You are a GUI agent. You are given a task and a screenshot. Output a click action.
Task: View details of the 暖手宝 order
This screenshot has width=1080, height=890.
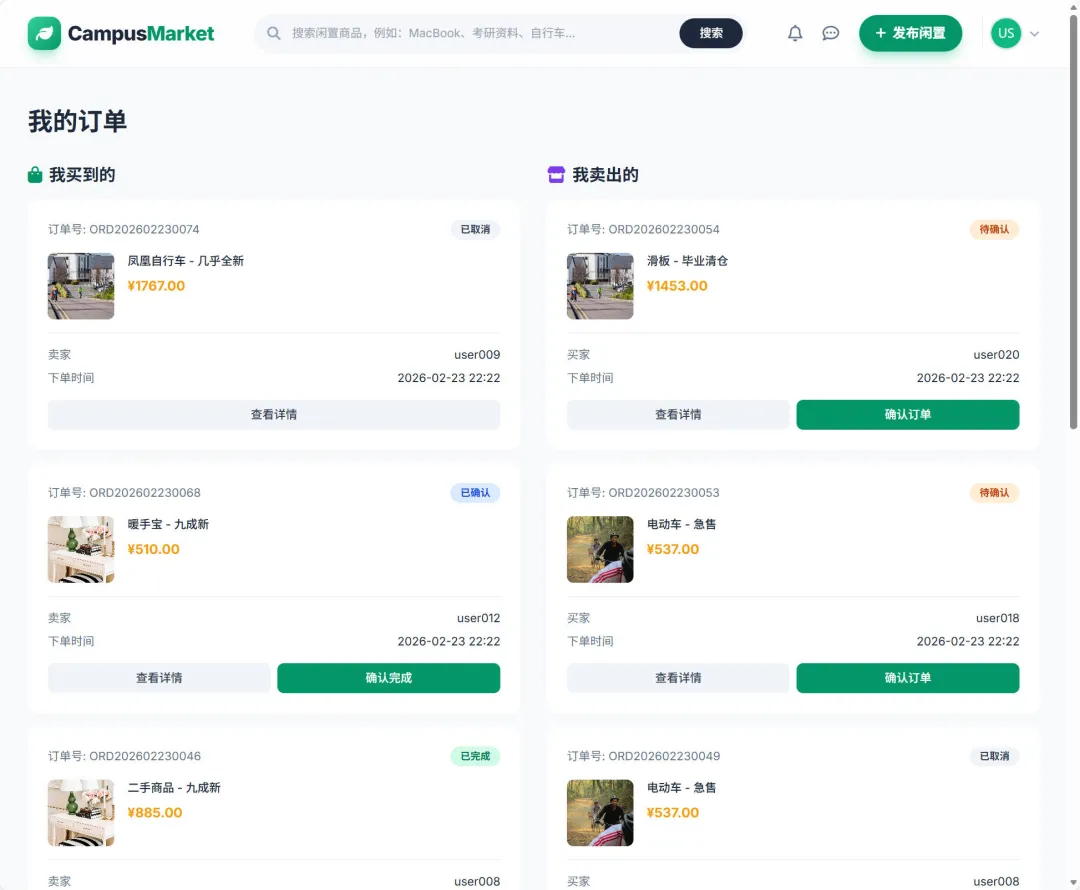pyautogui.click(x=159, y=678)
